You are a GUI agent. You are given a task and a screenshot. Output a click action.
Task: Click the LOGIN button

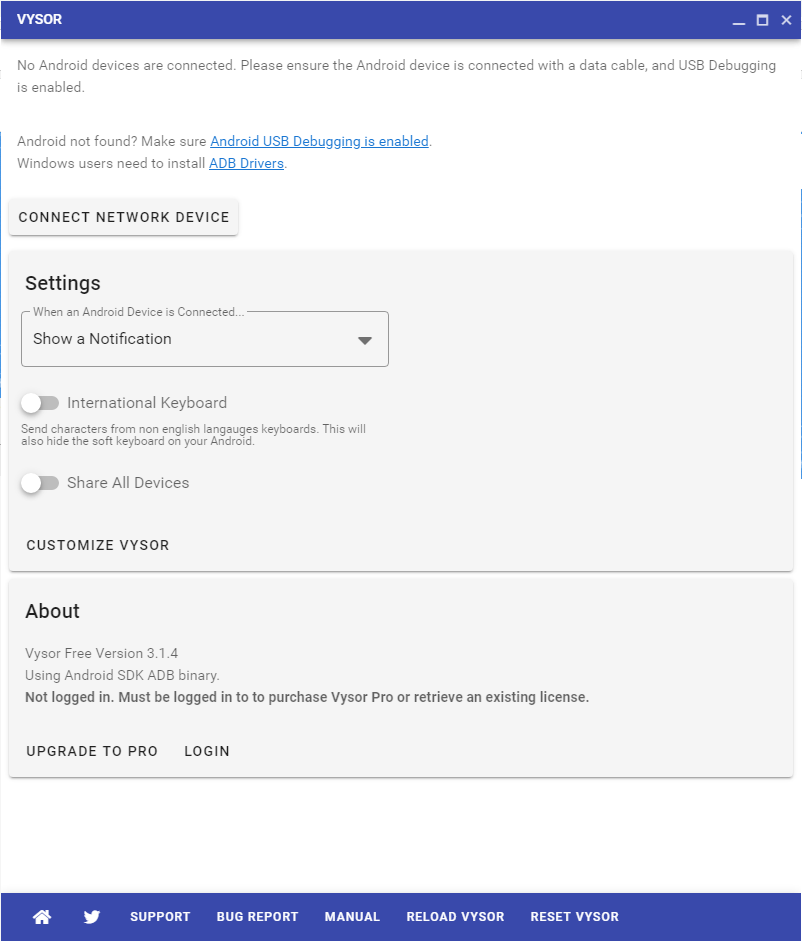point(207,751)
